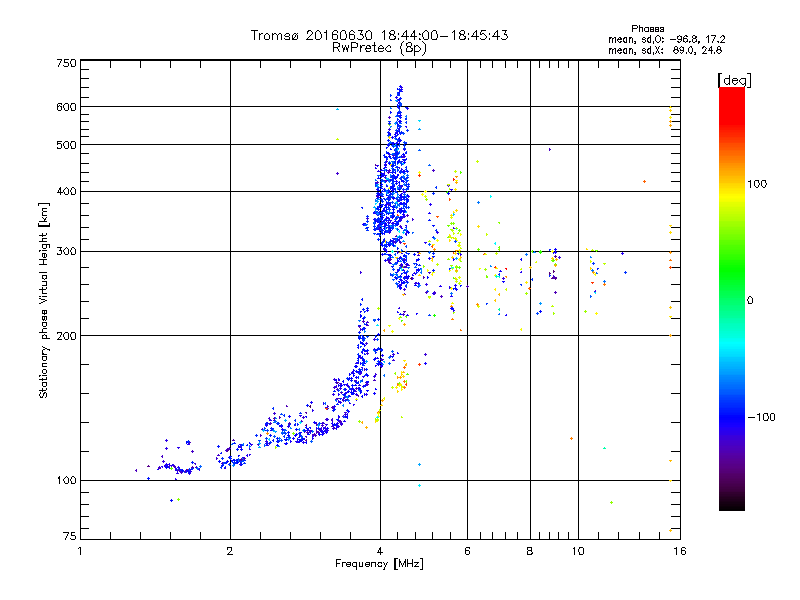Click the '[deg]' colorbar unit label

point(734,80)
